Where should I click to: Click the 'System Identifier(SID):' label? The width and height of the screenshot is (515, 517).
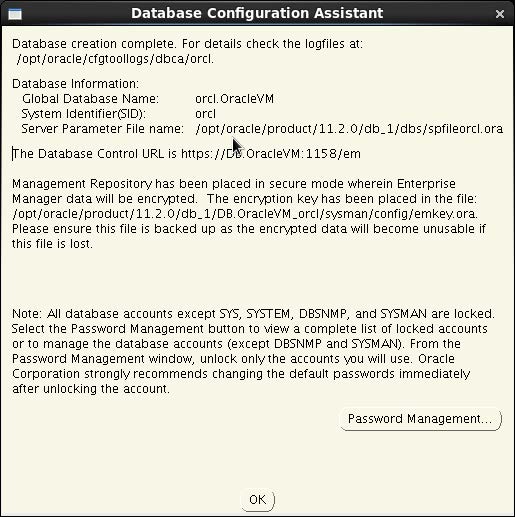[x=84, y=114]
